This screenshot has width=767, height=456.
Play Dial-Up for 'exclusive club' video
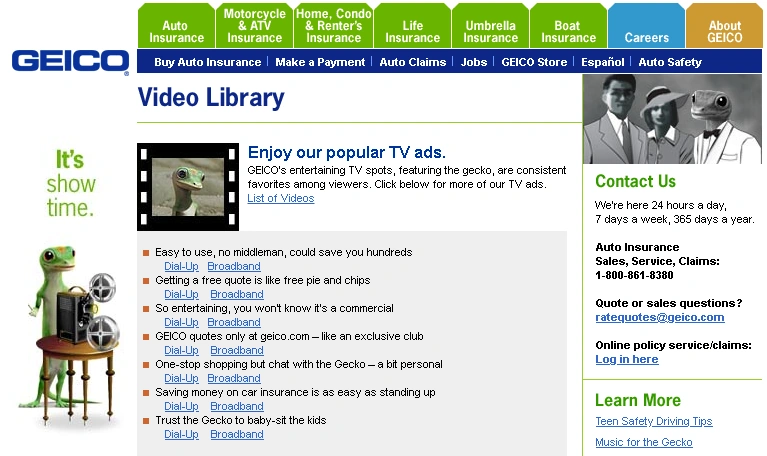(181, 350)
